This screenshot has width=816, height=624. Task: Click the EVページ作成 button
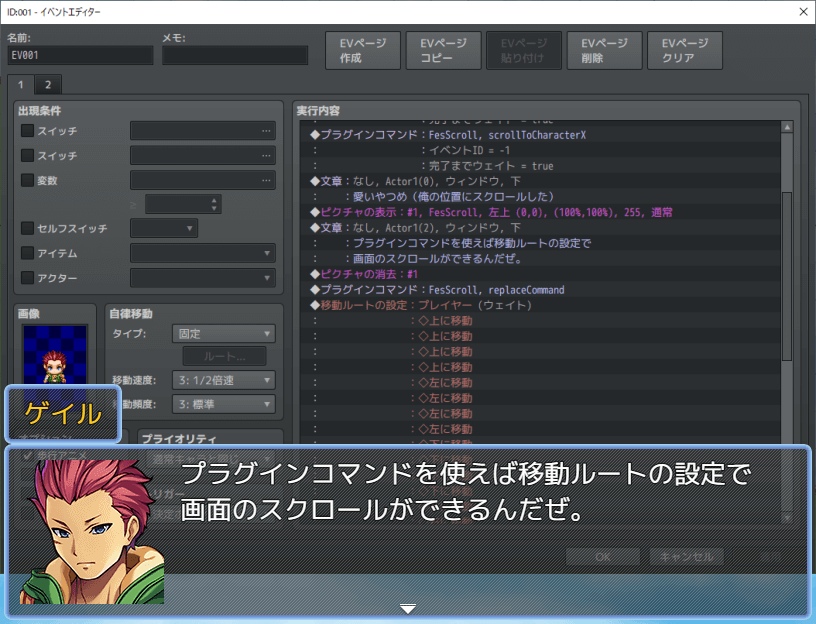click(363, 50)
